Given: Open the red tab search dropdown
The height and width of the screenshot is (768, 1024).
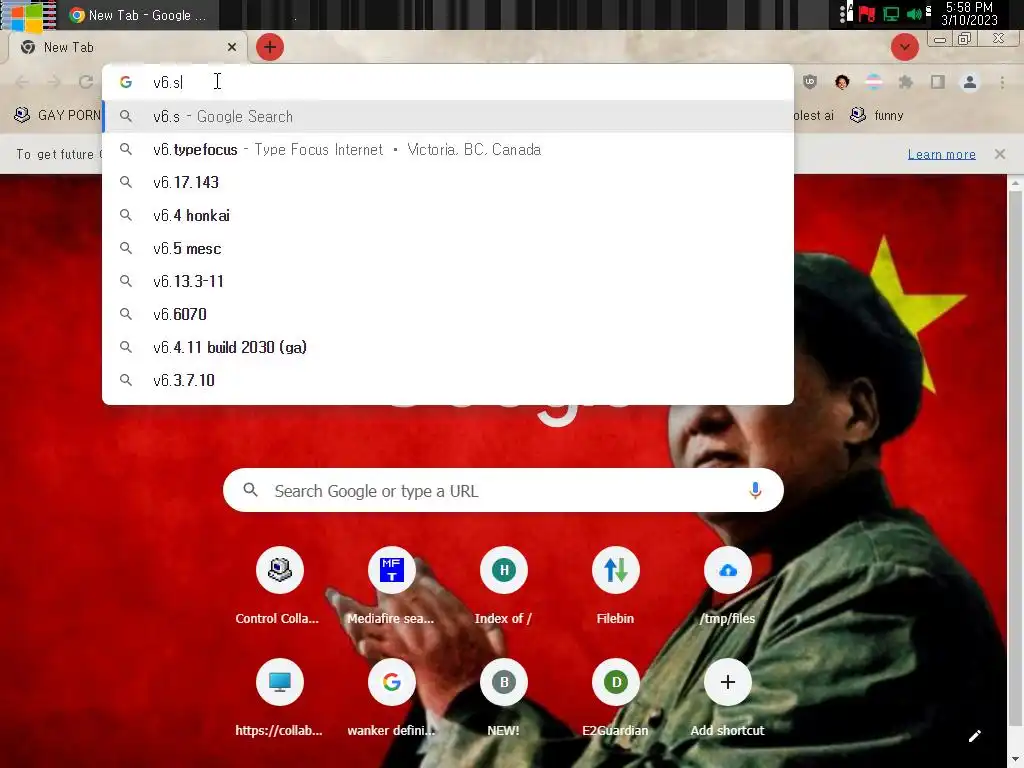Looking at the screenshot, I should [x=904, y=47].
